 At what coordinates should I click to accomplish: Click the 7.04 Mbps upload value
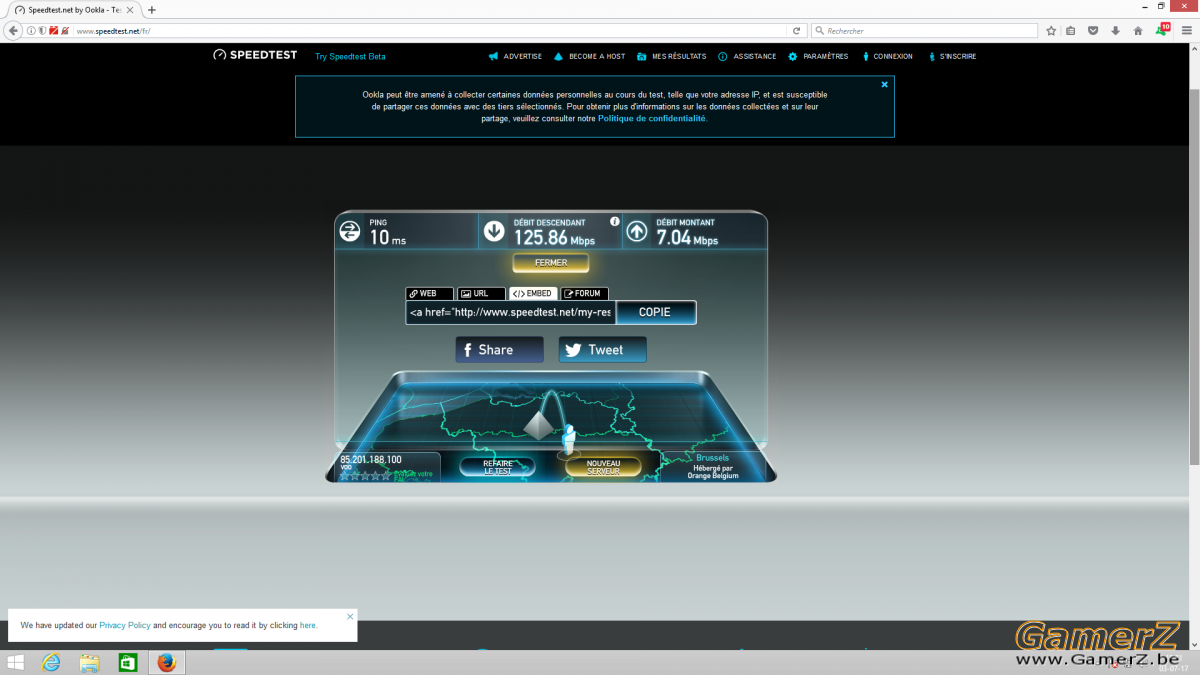pos(687,238)
